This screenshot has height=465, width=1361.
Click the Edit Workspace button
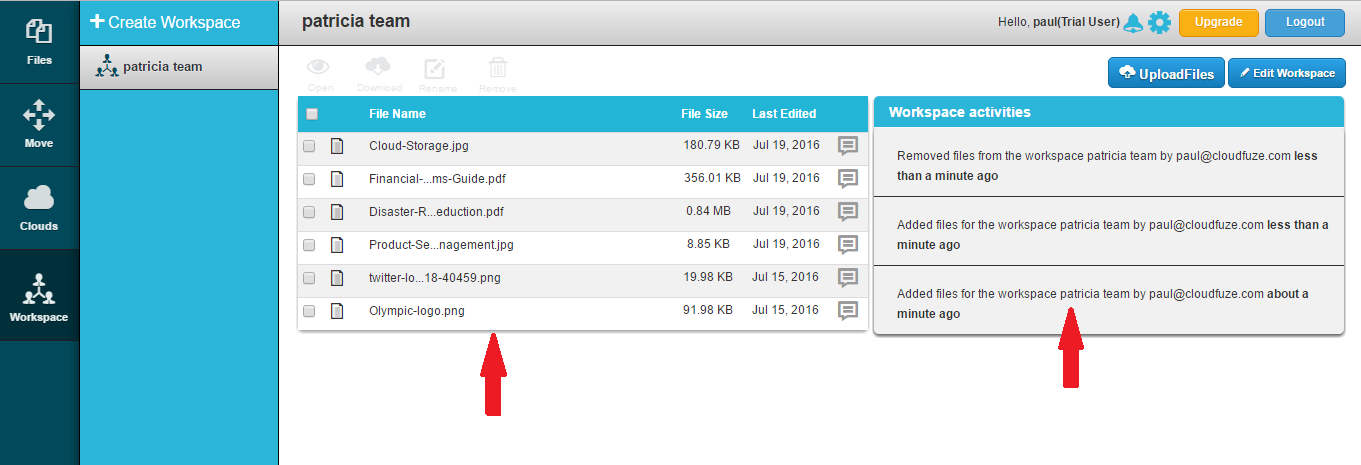[1286, 73]
